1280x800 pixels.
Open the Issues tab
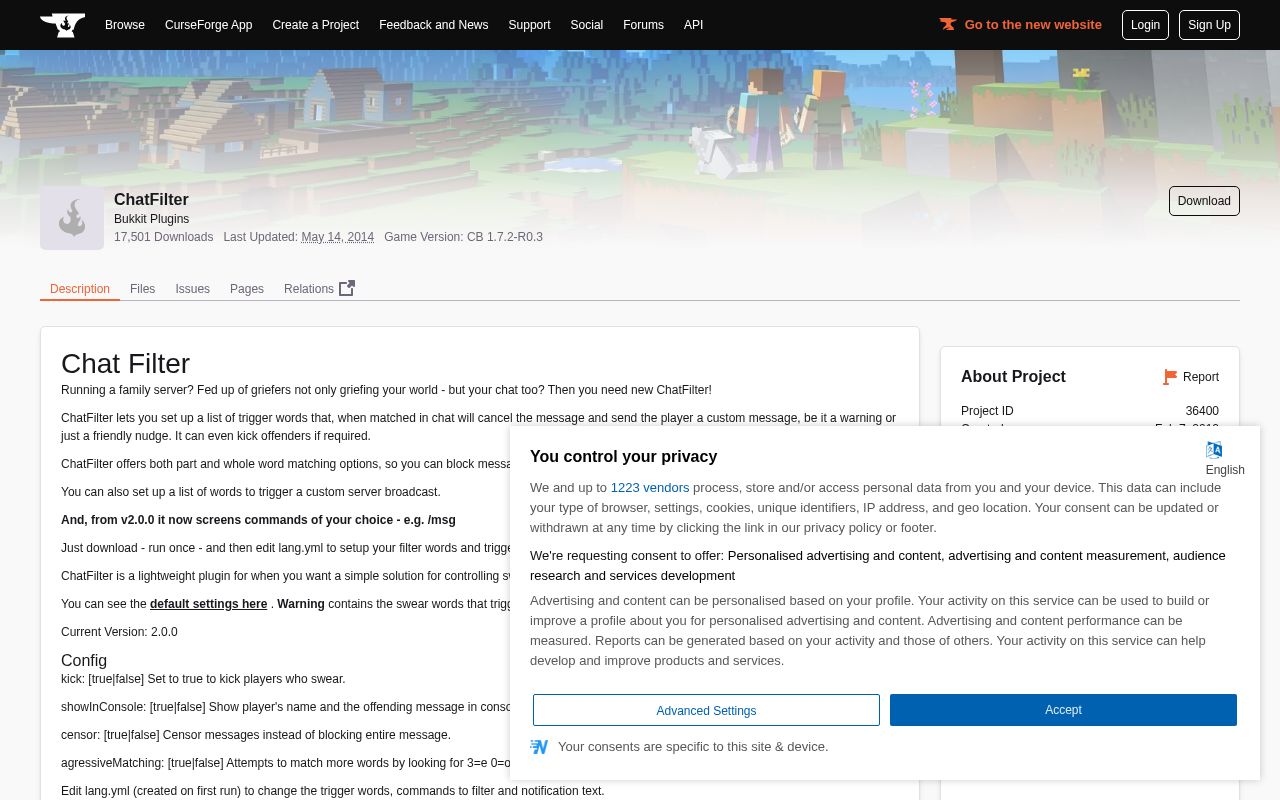[192, 289]
